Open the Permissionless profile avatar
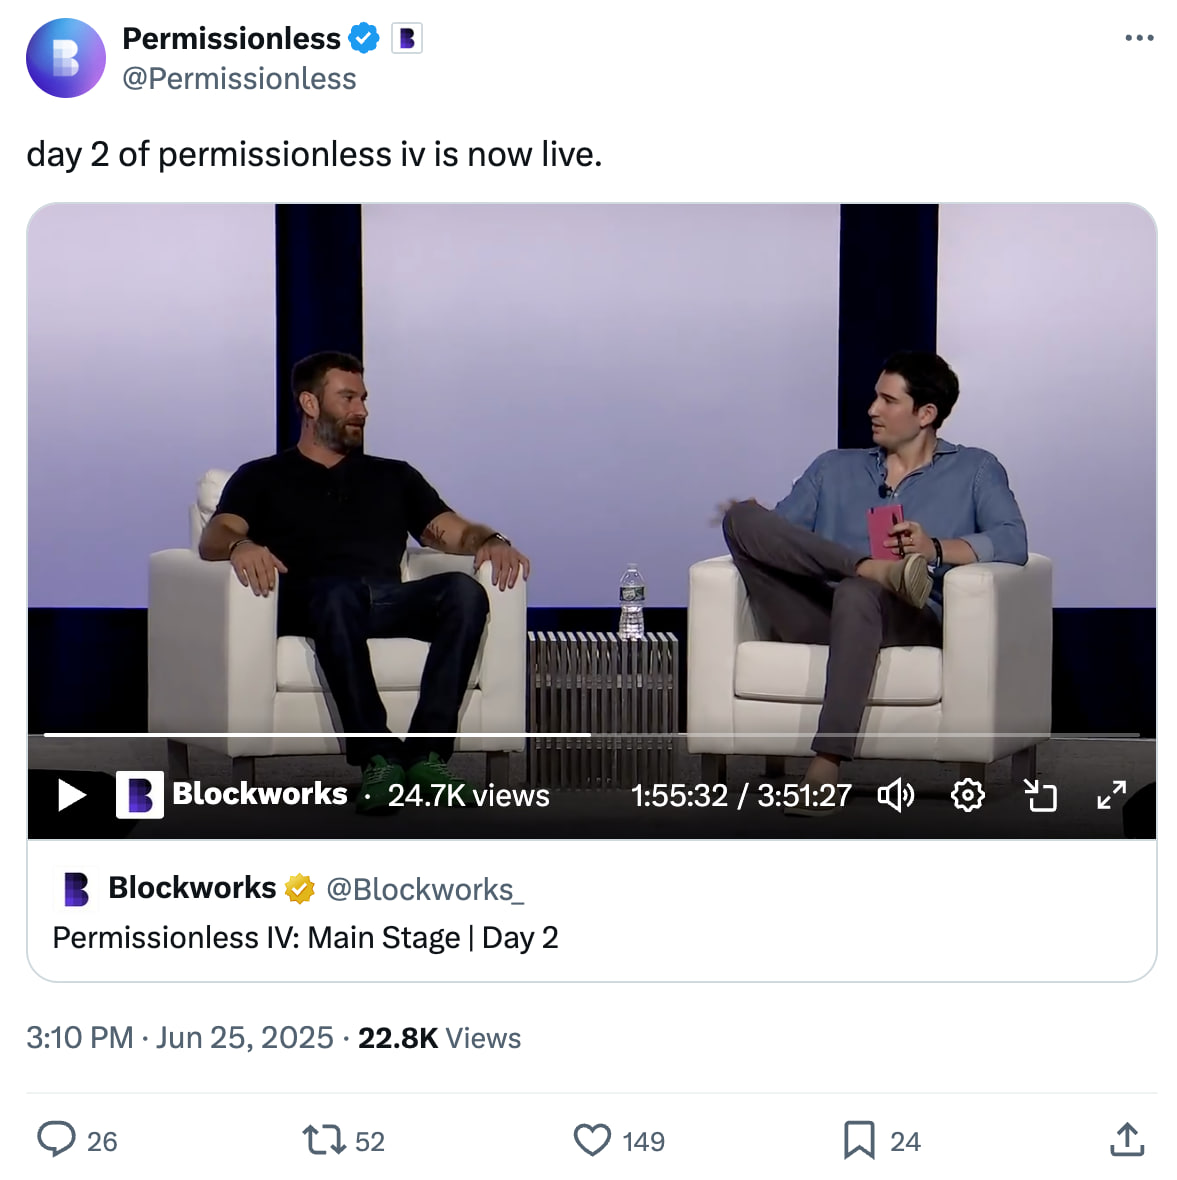 click(x=66, y=58)
